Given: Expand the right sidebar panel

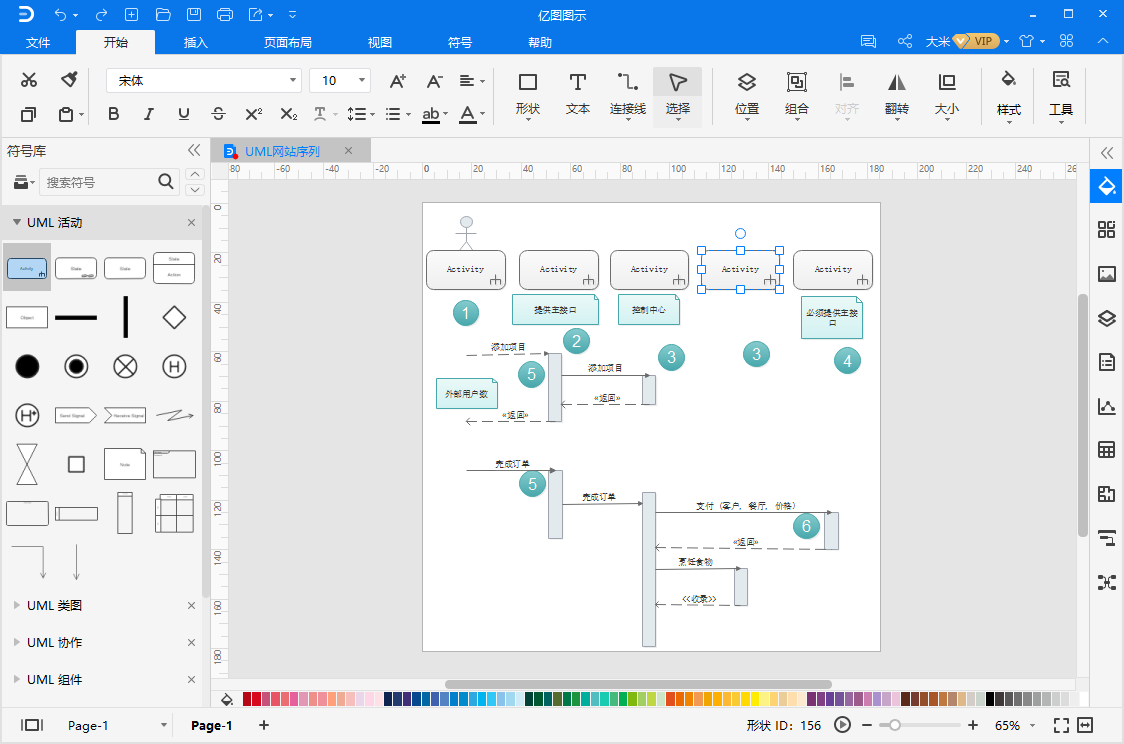Looking at the screenshot, I should (1107, 153).
